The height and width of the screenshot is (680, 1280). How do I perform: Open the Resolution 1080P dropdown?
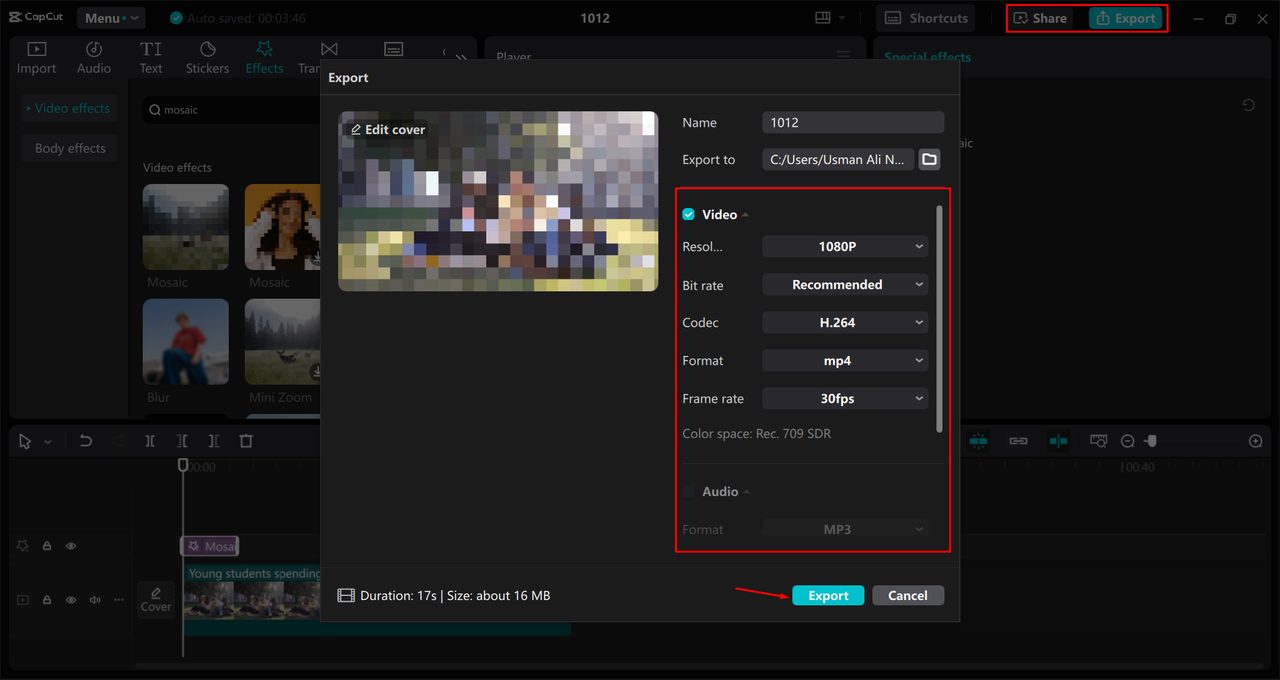tap(845, 246)
